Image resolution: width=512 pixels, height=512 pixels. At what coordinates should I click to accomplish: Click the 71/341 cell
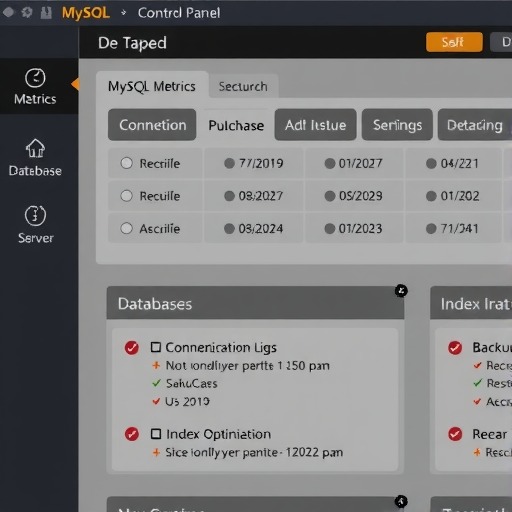453,228
